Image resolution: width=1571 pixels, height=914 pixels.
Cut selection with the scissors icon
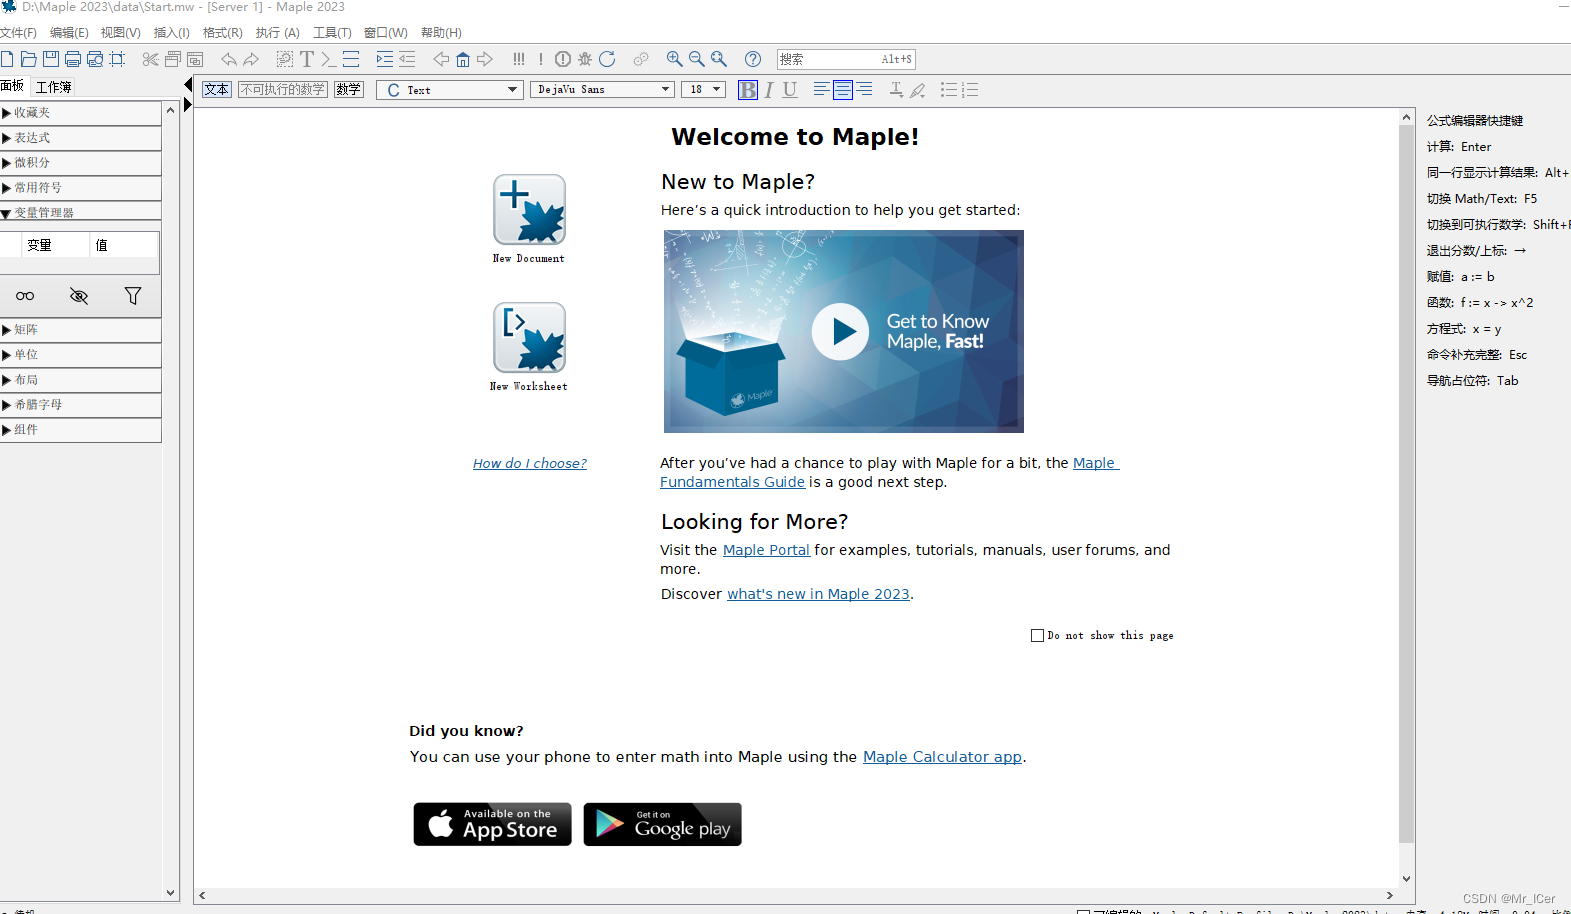coord(150,59)
